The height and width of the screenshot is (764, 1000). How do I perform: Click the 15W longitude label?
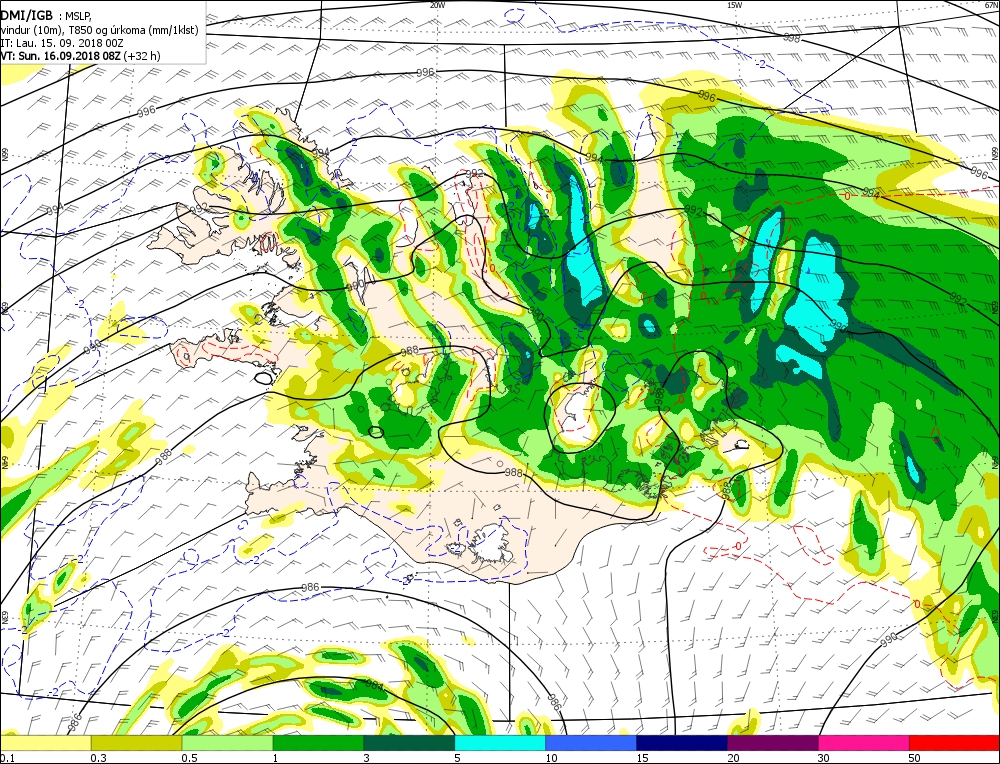(x=735, y=5)
